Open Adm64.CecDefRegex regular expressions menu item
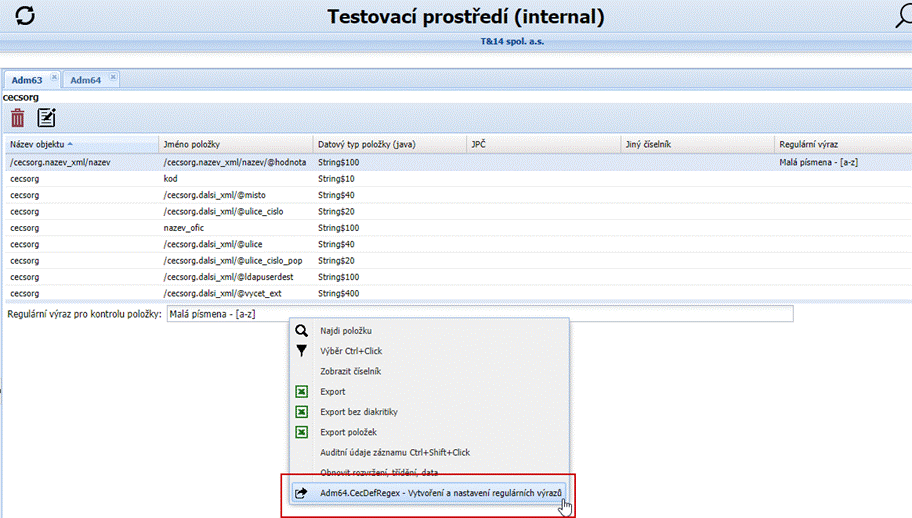 440,493
